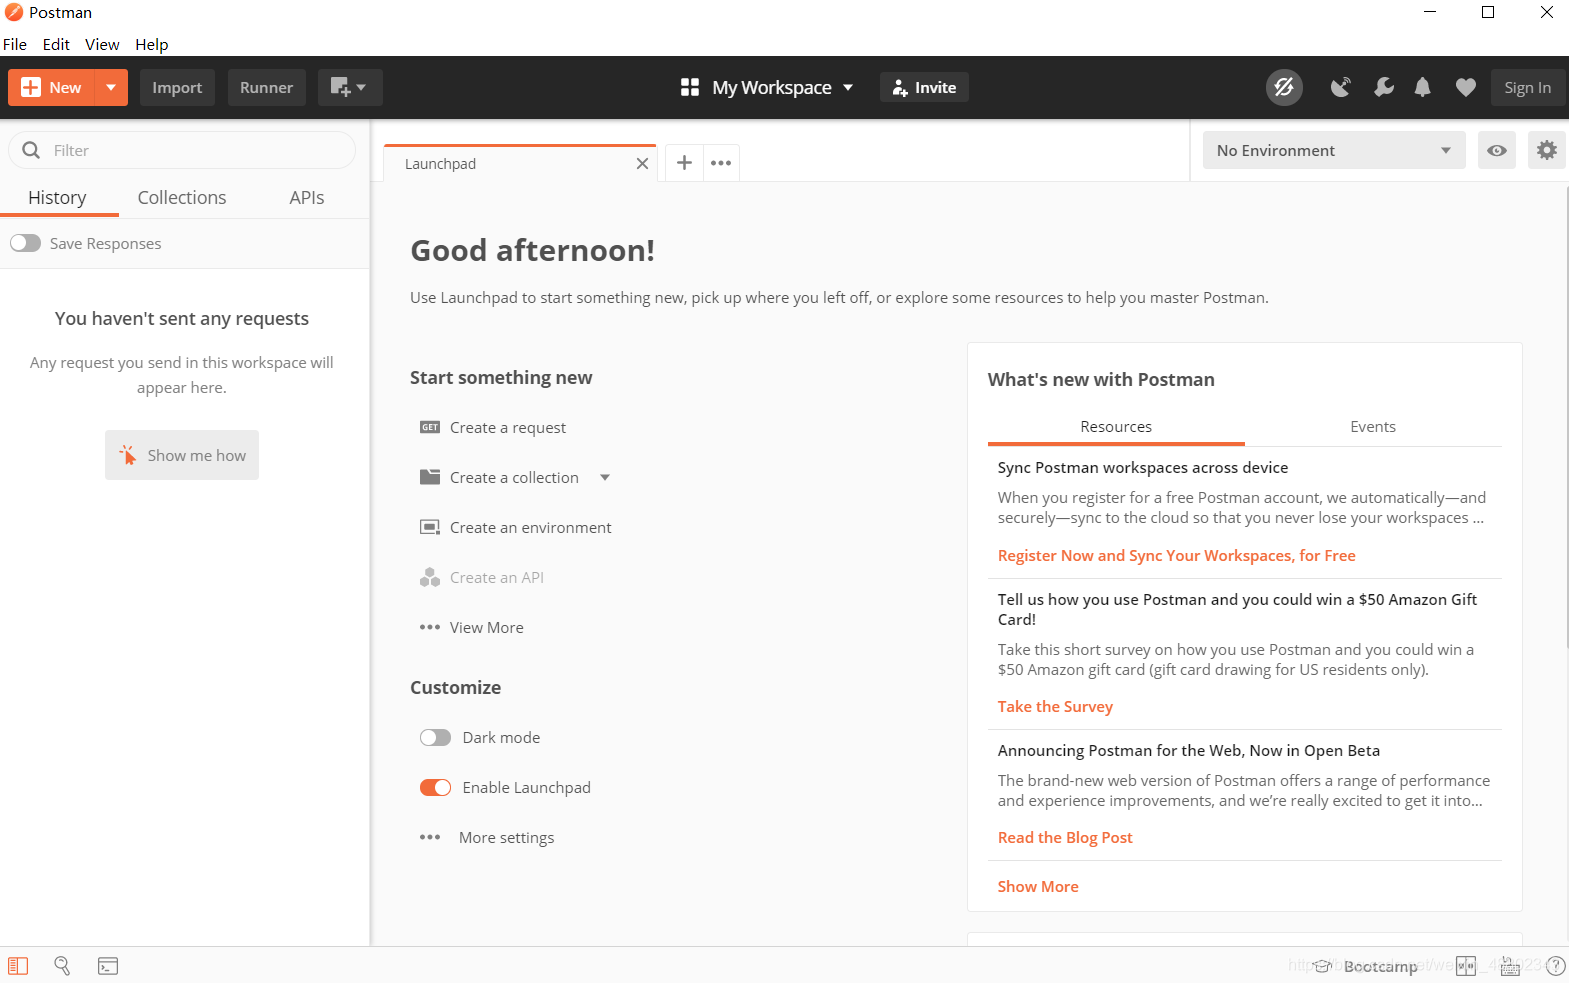Toggle two-pane view icon in status bar

coord(1466,966)
